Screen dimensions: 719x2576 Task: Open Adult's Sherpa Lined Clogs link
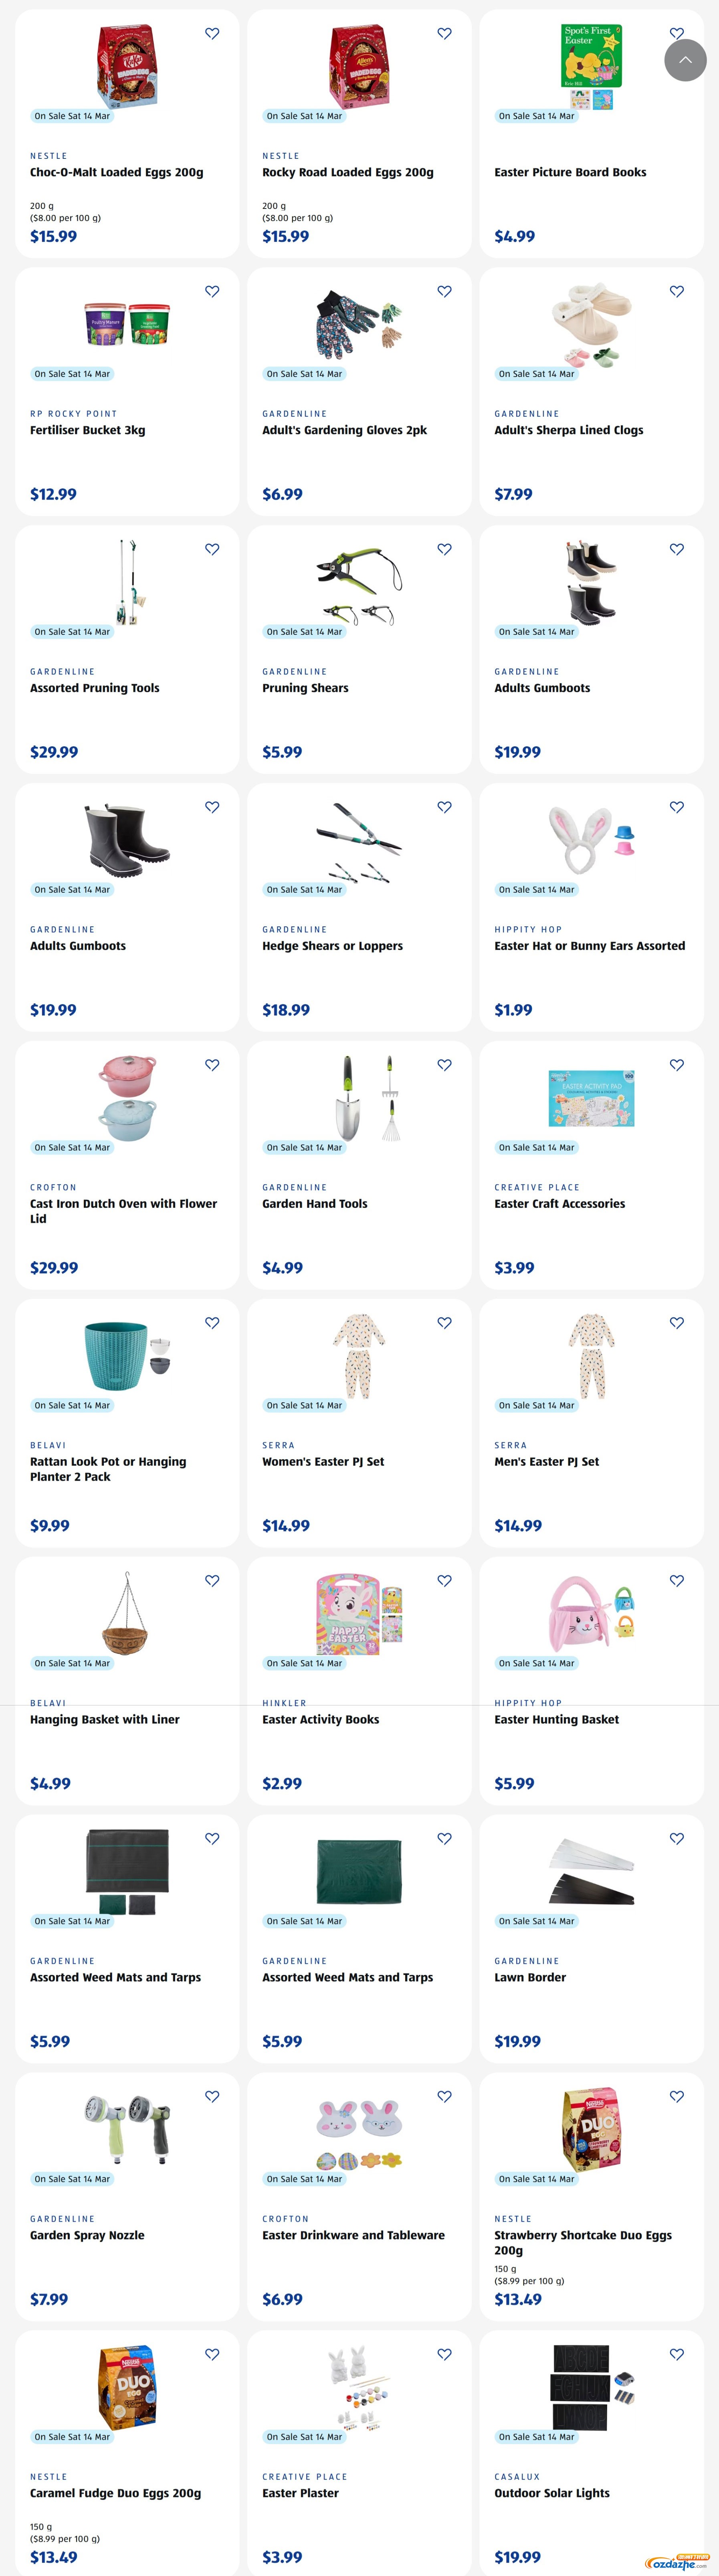[568, 431]
